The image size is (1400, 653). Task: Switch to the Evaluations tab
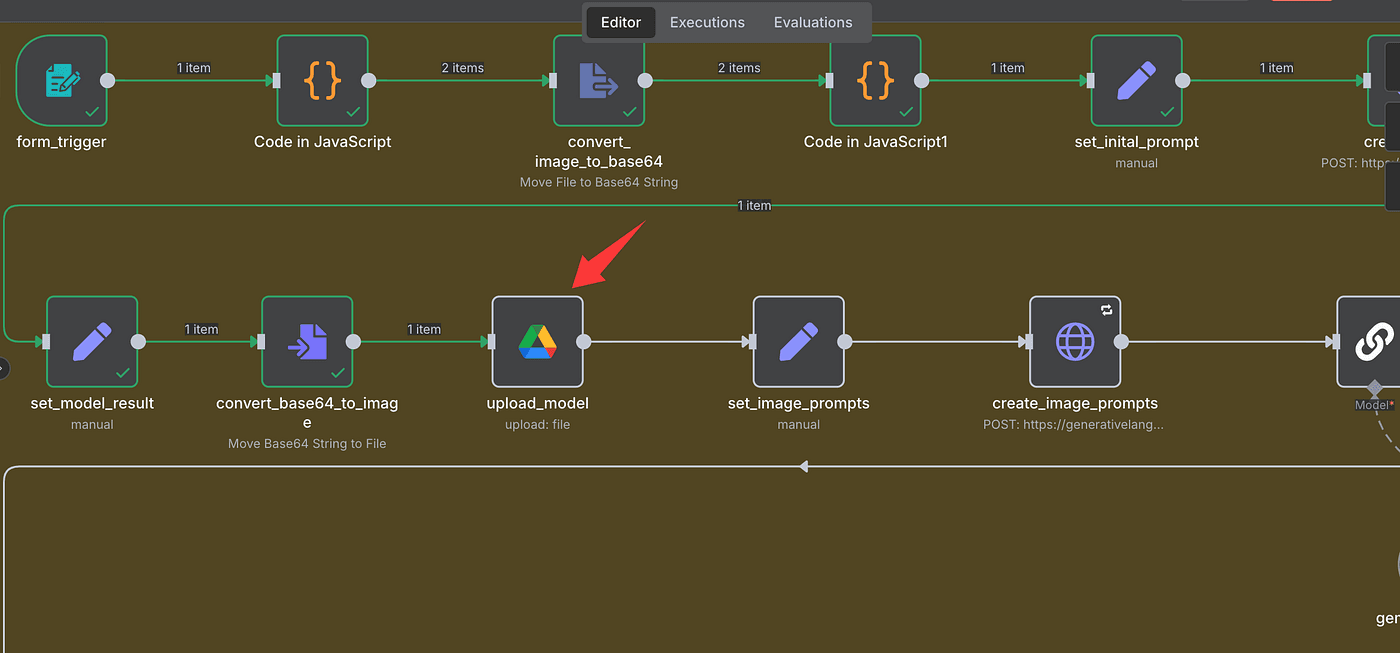(x=813, y=22)
